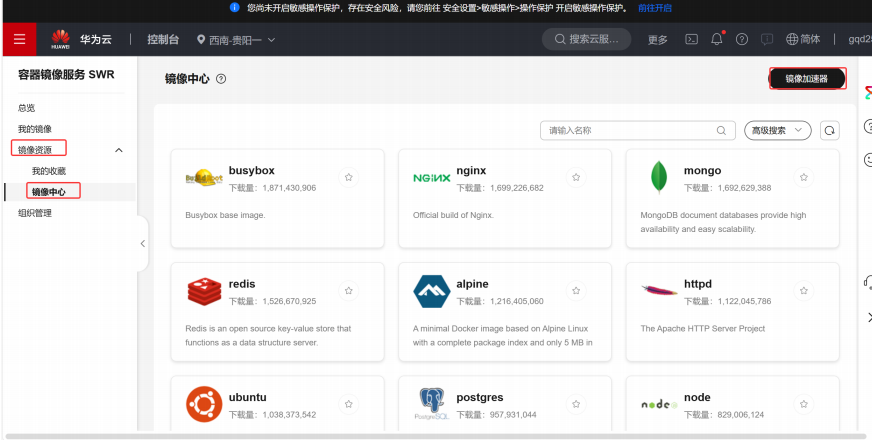Open the postgres image title
The width and height of the screenshot is (872, 440).
(479, 397)
